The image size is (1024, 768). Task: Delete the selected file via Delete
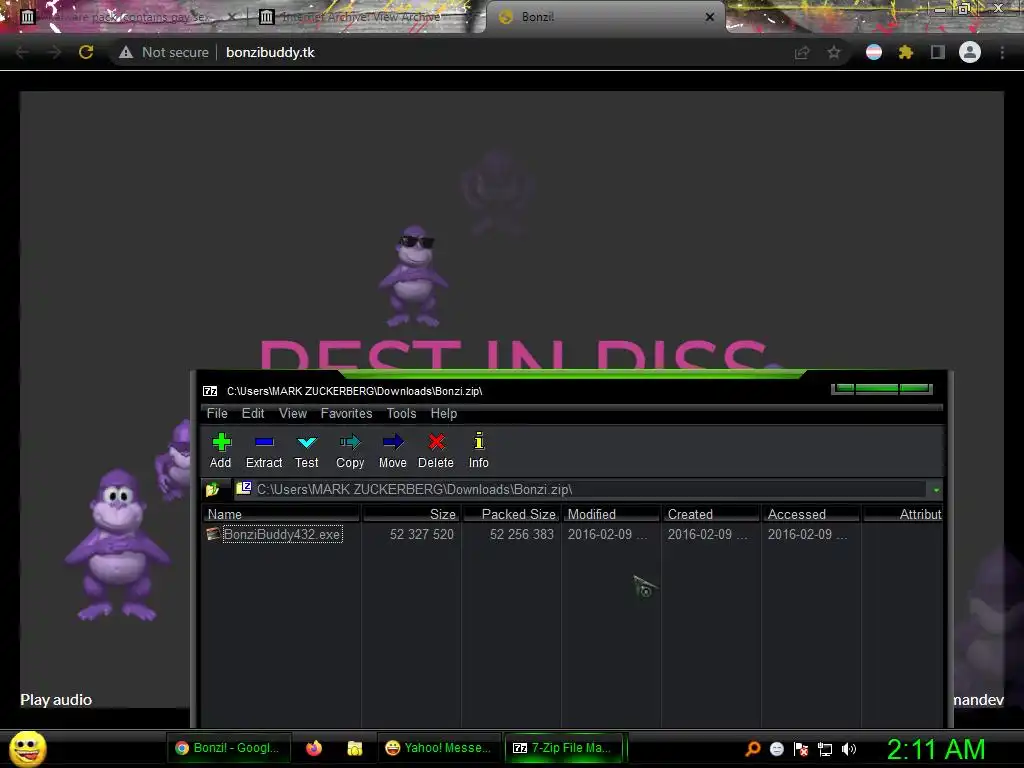pyautogui.click(x=436, y=451)
